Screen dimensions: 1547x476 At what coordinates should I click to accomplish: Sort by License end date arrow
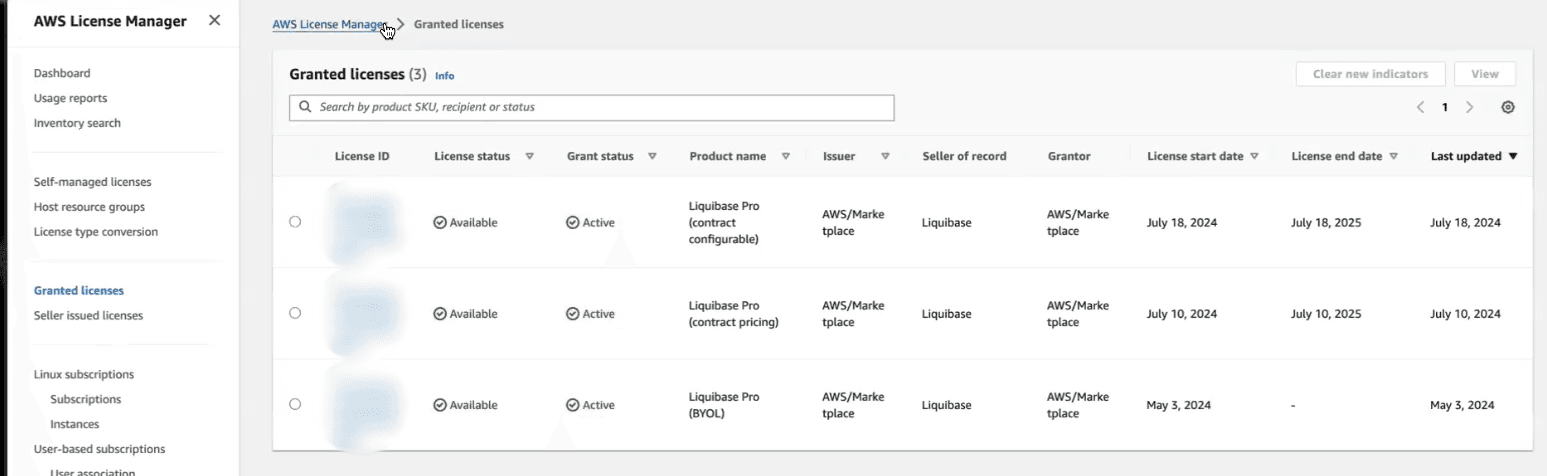coord(1393,156)
